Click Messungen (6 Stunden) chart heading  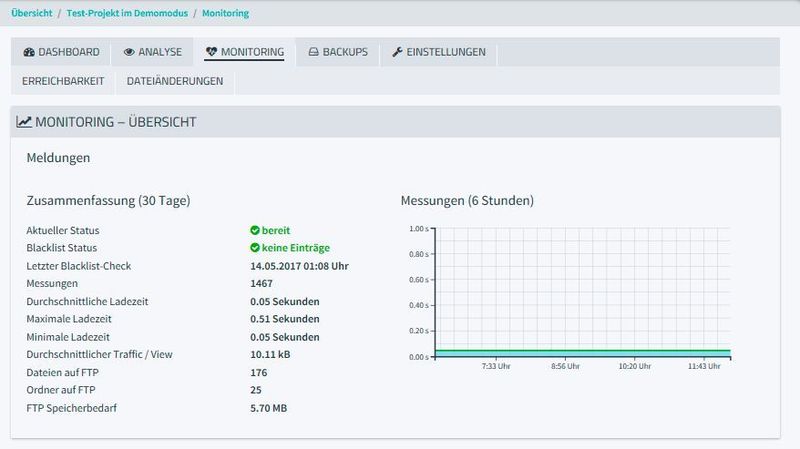click(467, 201)
